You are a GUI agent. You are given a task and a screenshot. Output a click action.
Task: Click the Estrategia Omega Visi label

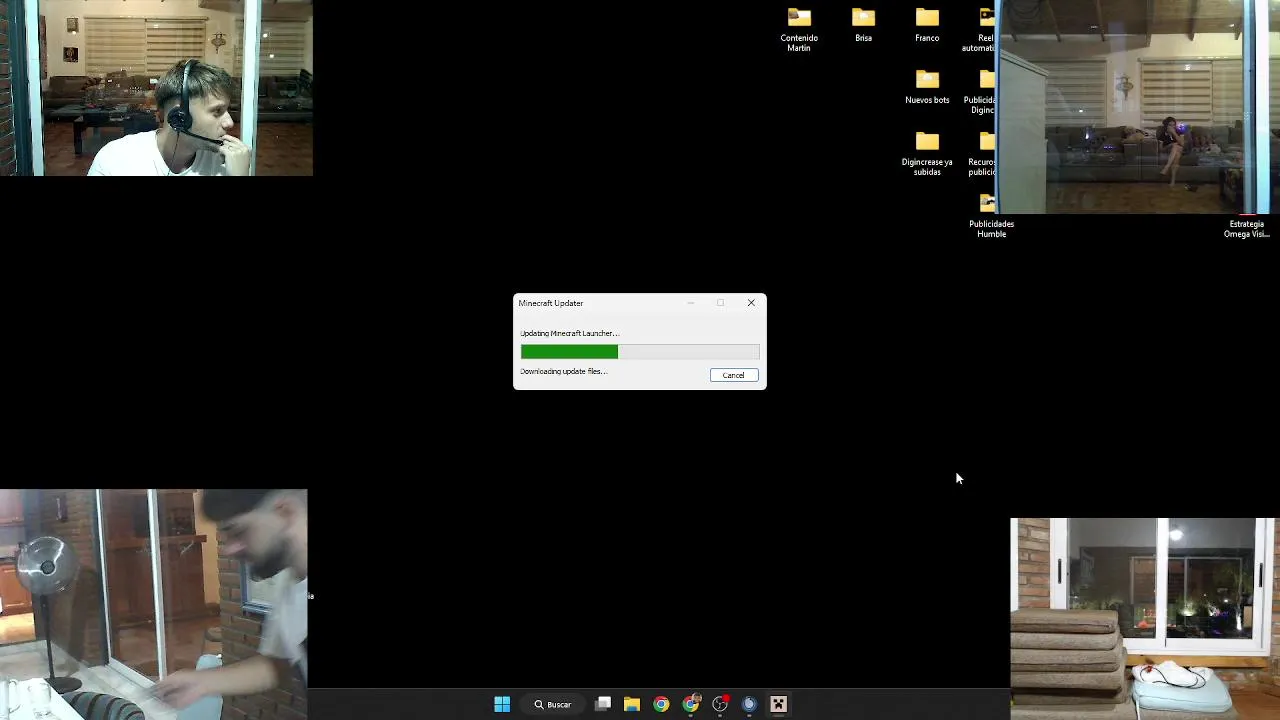coord(1247,229)
